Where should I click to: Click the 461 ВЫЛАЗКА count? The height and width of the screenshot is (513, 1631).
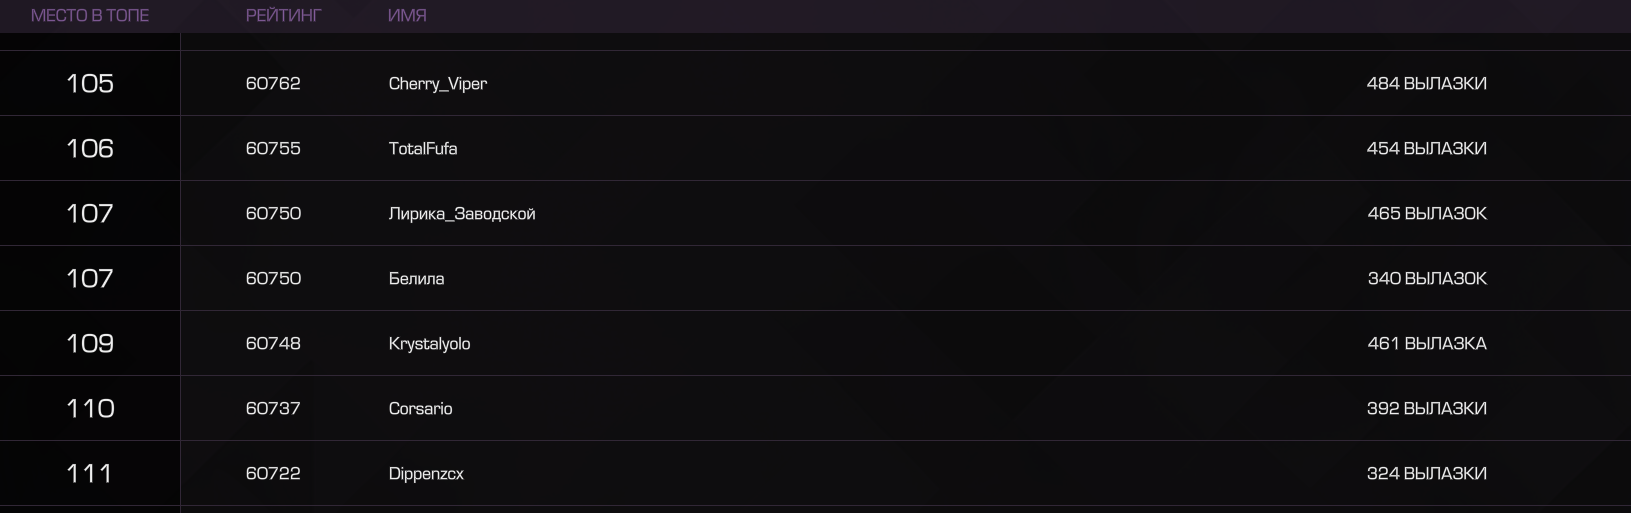point(1427,344)
